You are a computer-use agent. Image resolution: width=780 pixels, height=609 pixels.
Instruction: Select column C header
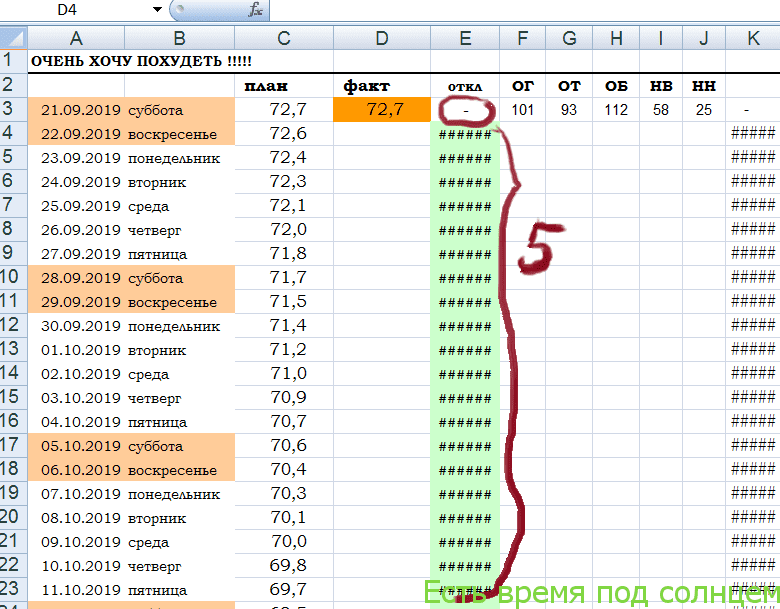coord(284,38)
